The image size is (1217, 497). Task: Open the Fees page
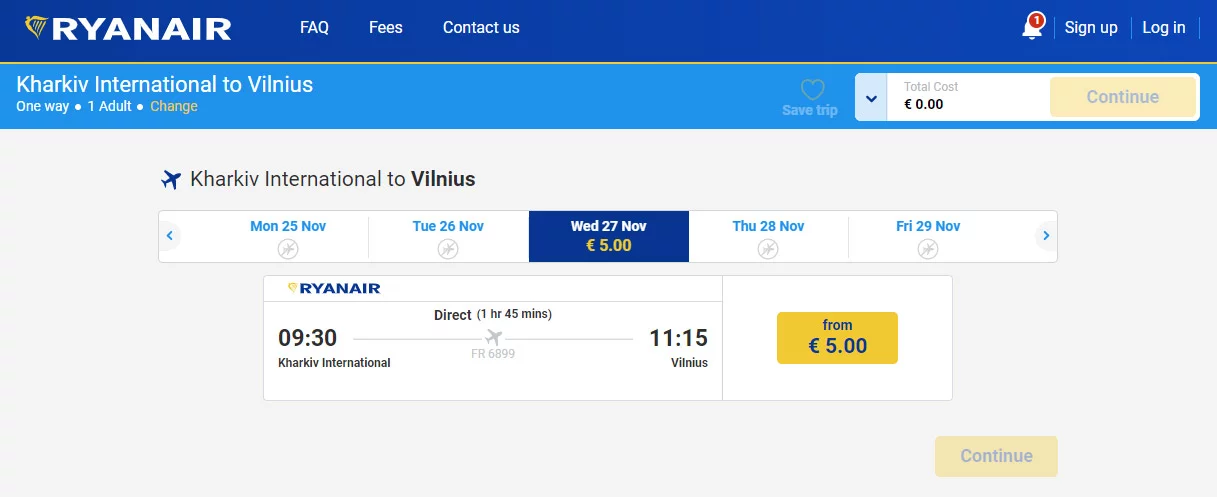pyautogui.click(x=385, y=28)
